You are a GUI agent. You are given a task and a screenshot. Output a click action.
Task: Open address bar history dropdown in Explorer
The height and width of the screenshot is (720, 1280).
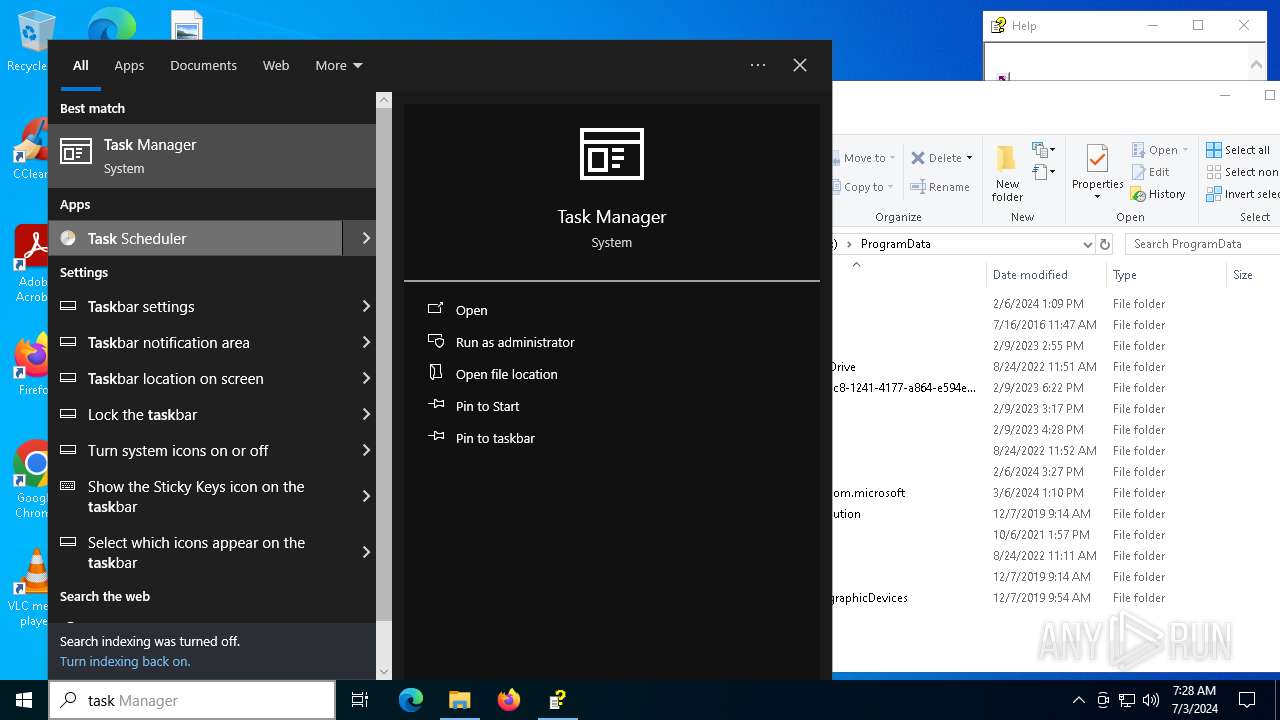coord(1087,244)
